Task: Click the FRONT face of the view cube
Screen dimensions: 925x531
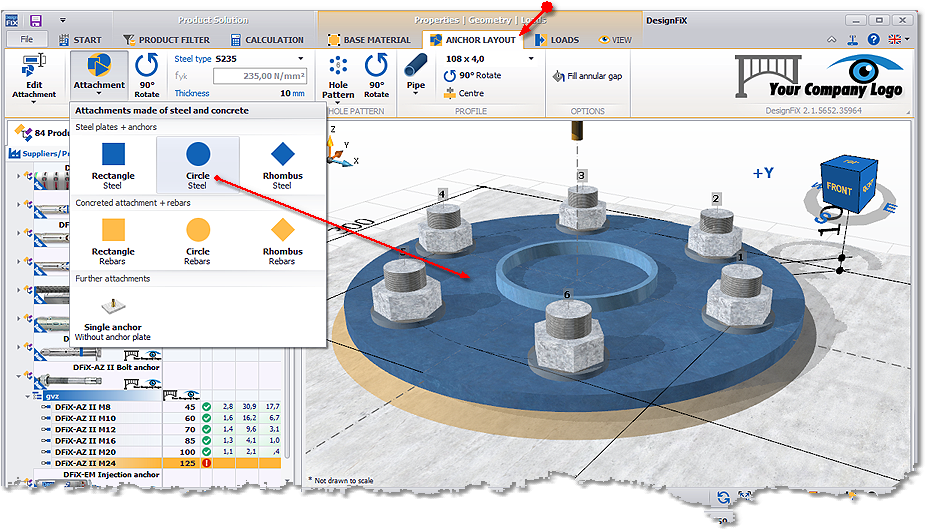Action: click(838, 187)
